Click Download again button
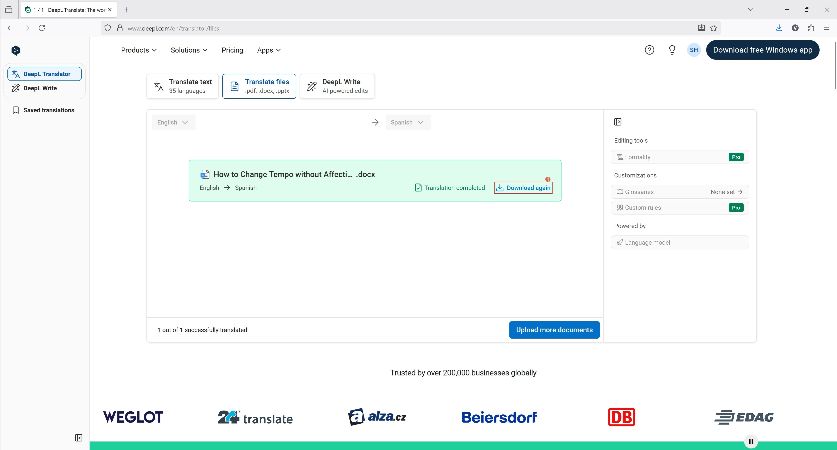The width and height of the screenshot is (837, 450). [x=523, y=187]
